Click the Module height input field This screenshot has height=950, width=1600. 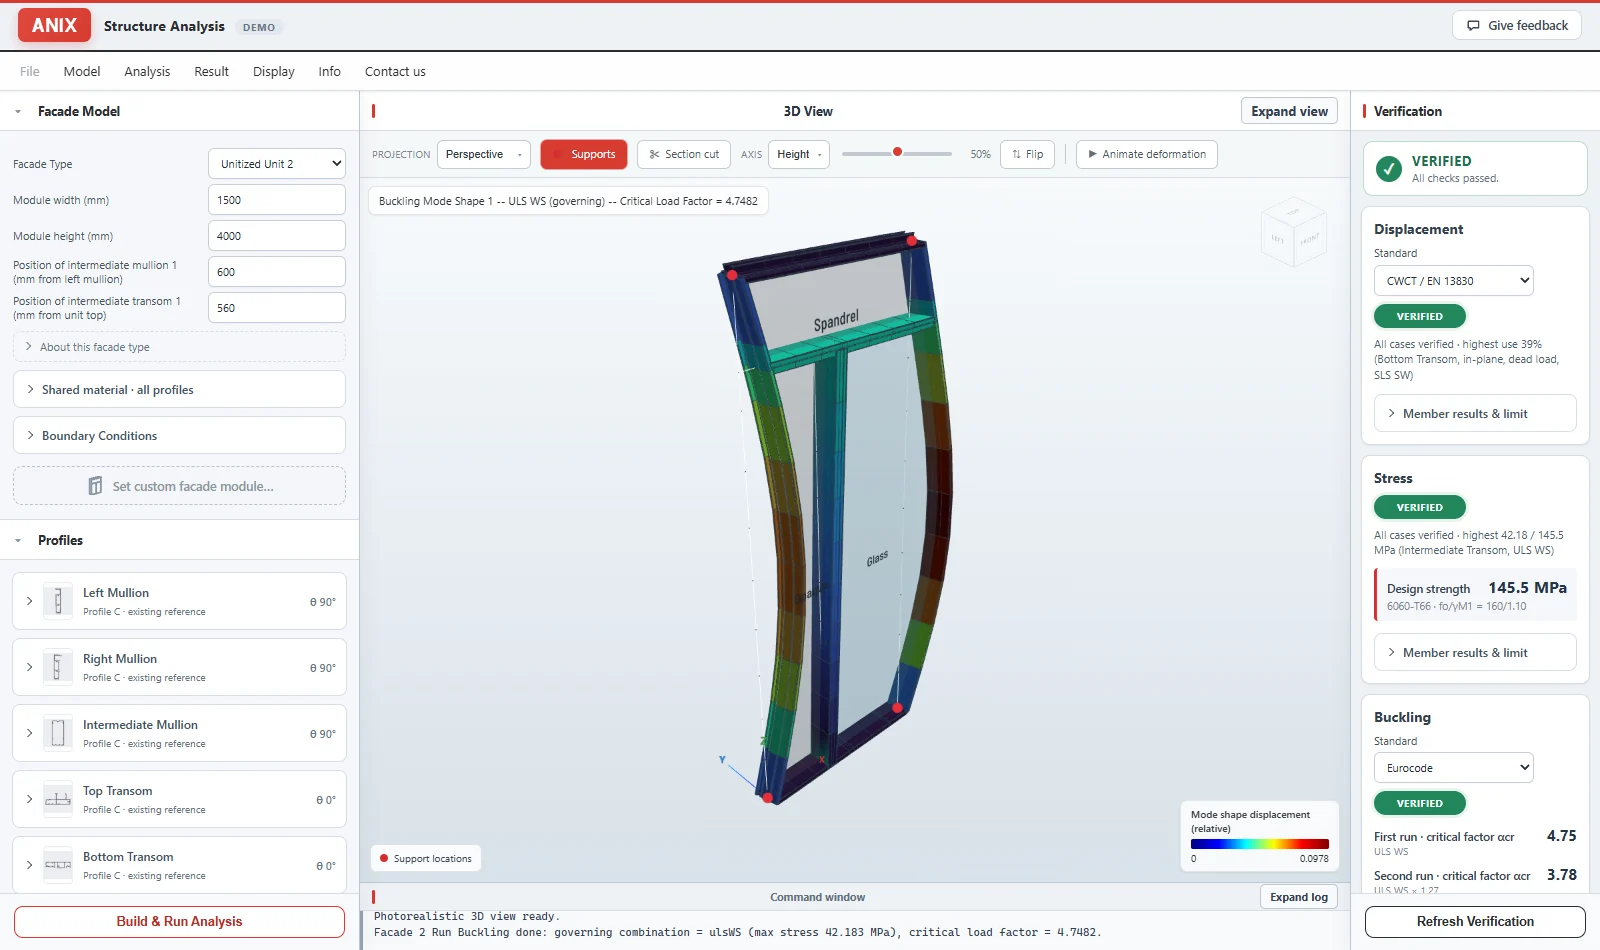tap(277, 236)
